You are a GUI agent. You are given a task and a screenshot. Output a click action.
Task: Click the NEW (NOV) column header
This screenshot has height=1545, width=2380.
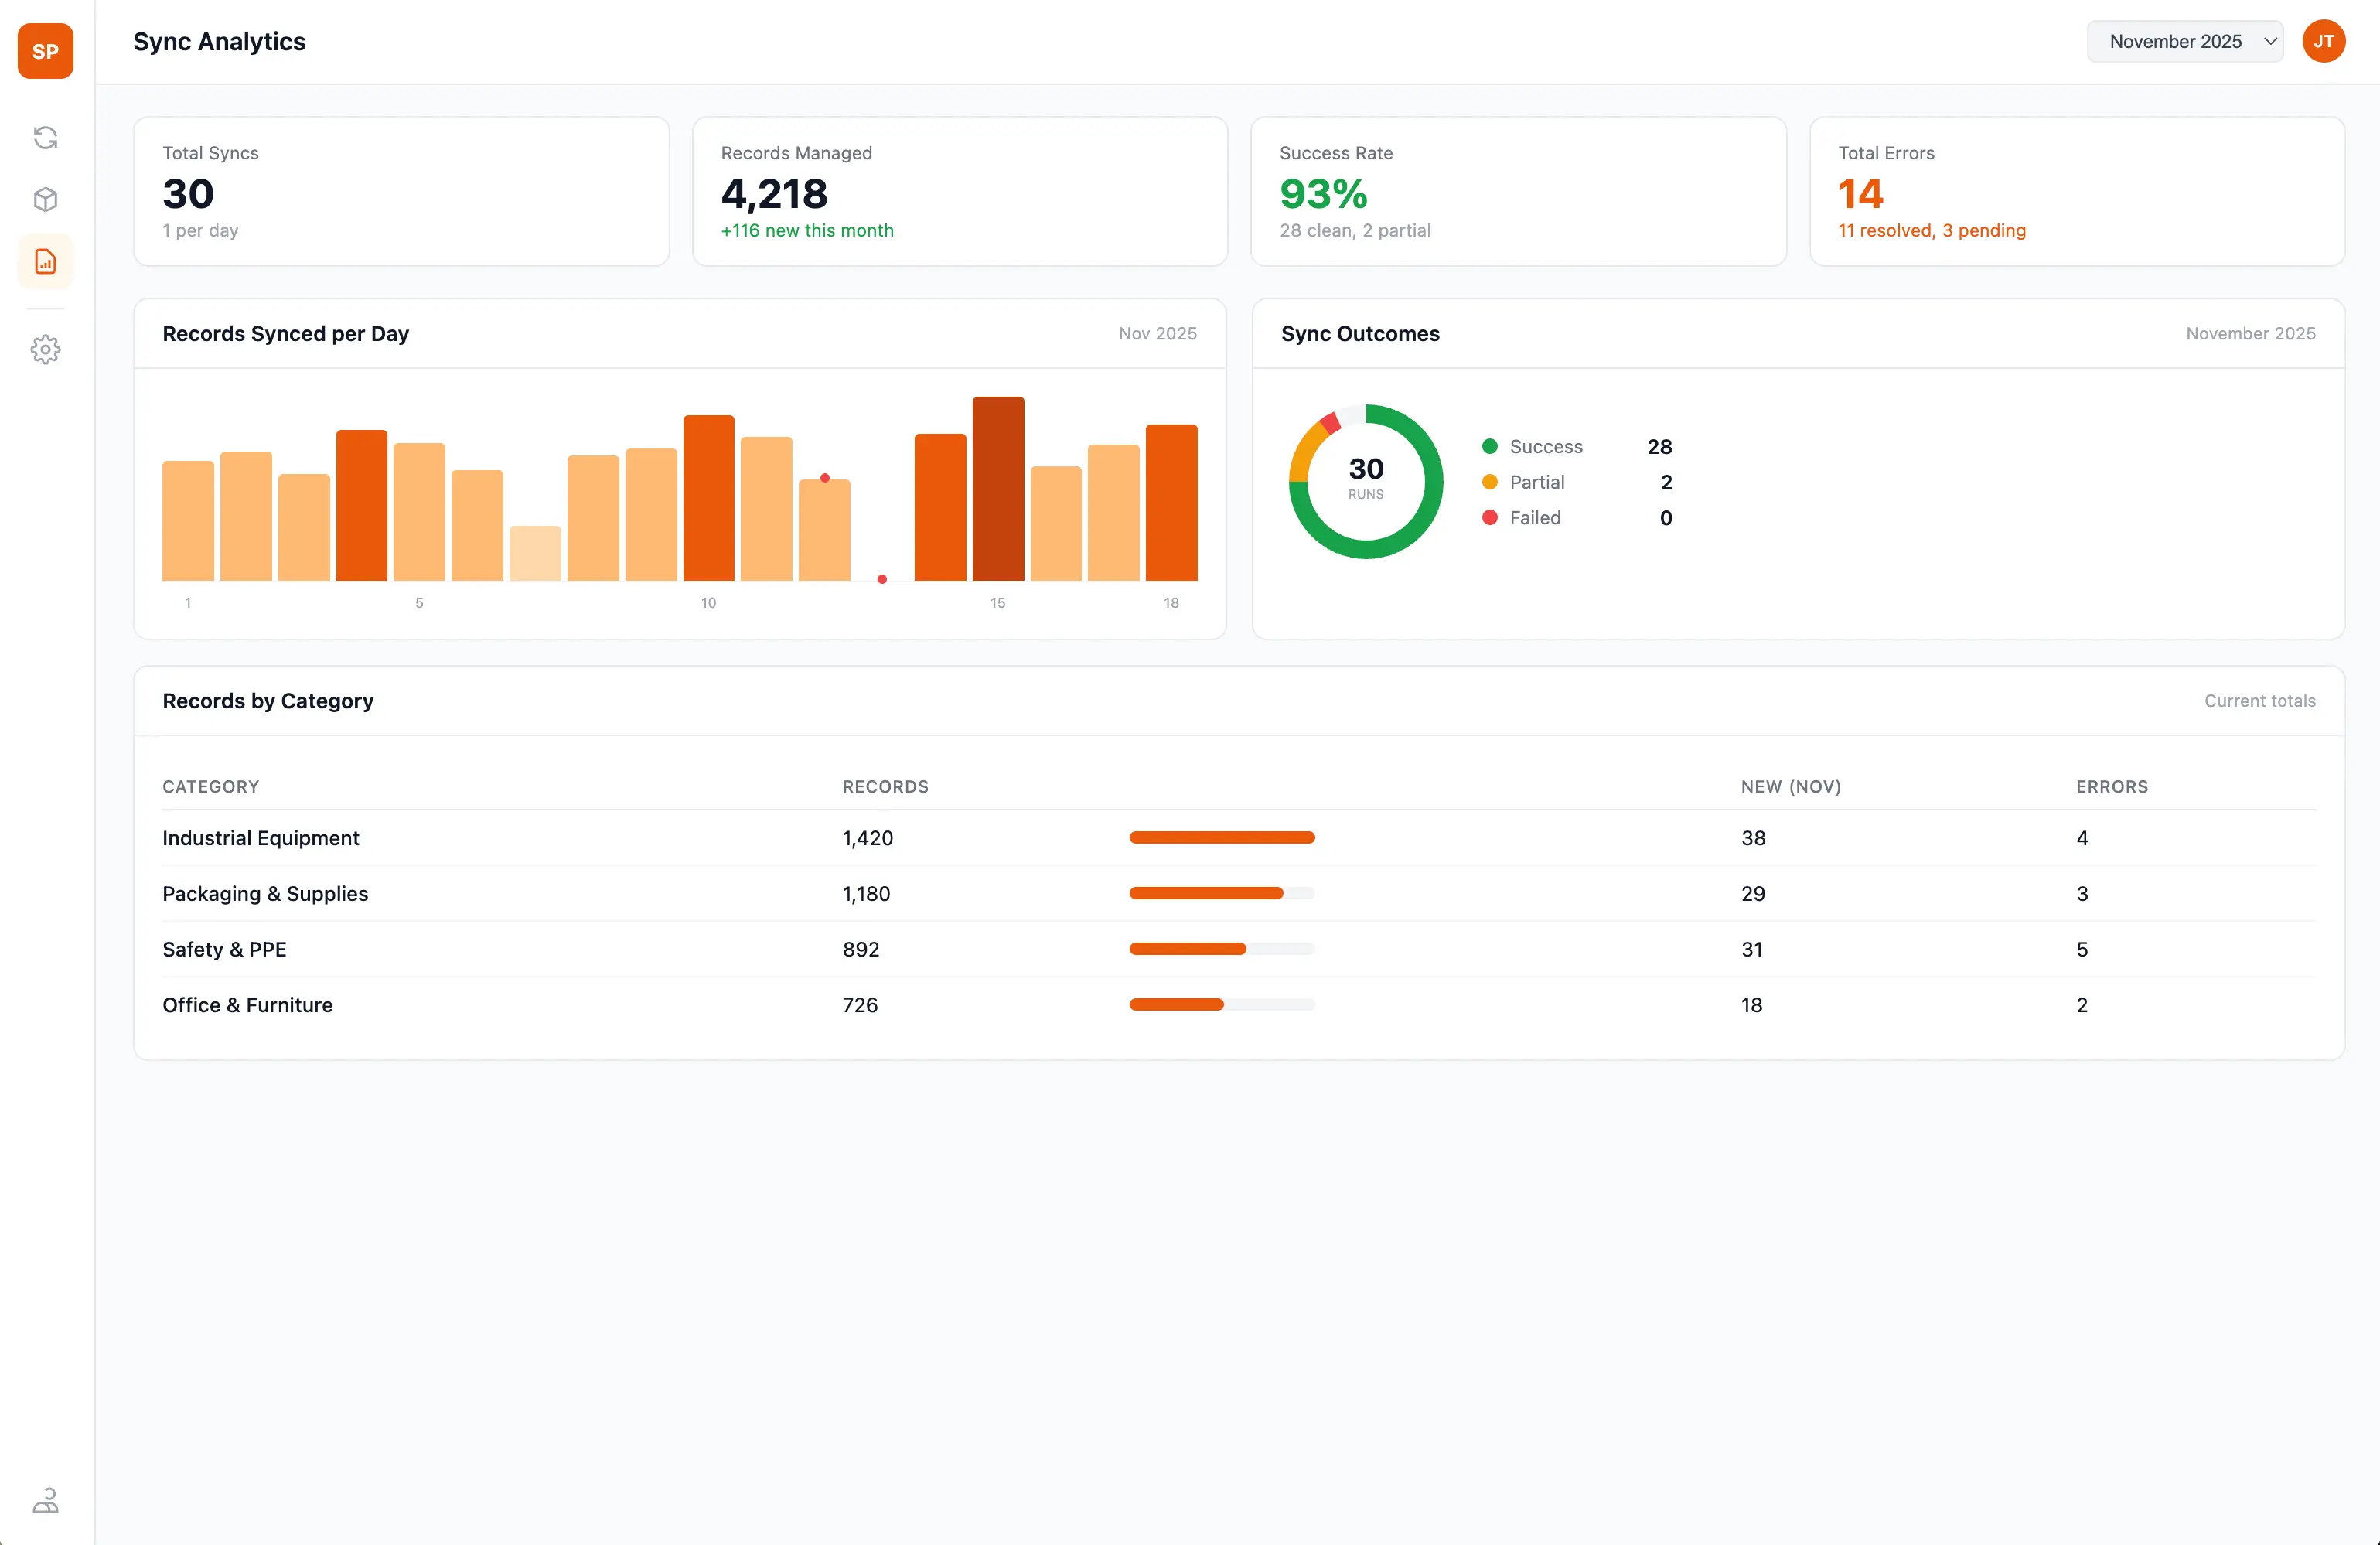(x=1791, y=786)
